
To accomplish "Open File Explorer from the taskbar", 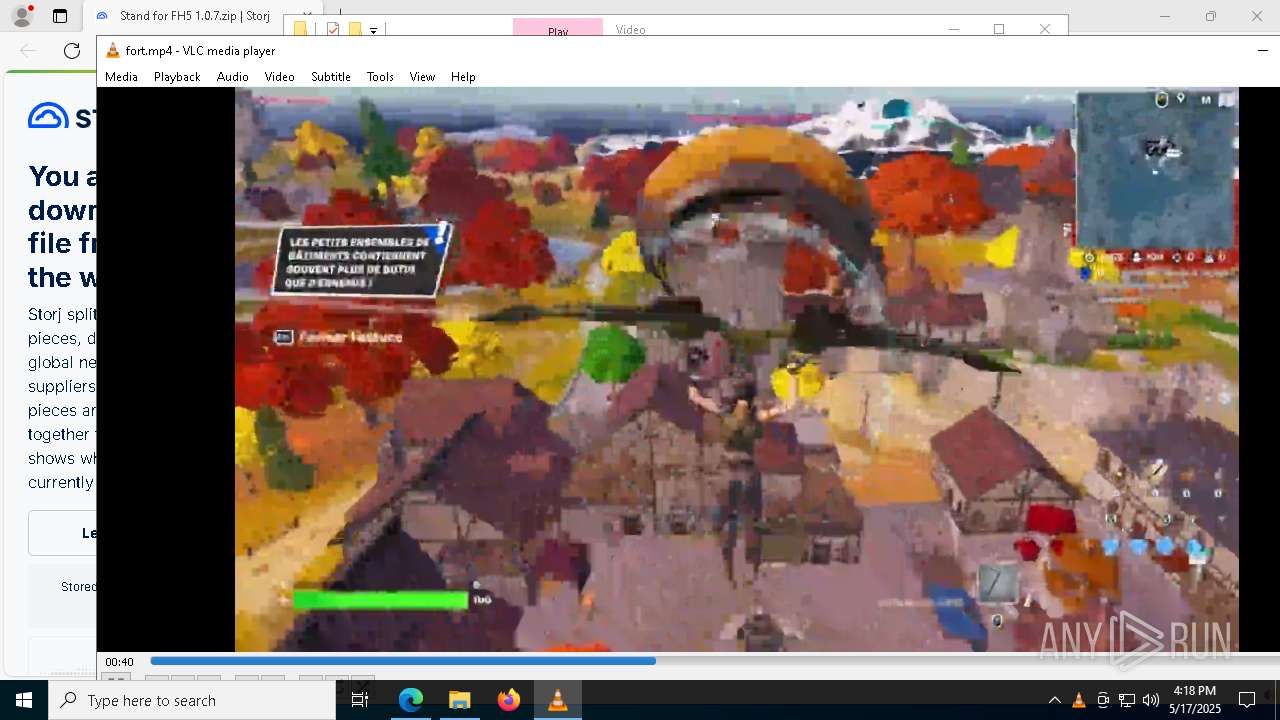I will pyautogui.click(x=460, y=700).
